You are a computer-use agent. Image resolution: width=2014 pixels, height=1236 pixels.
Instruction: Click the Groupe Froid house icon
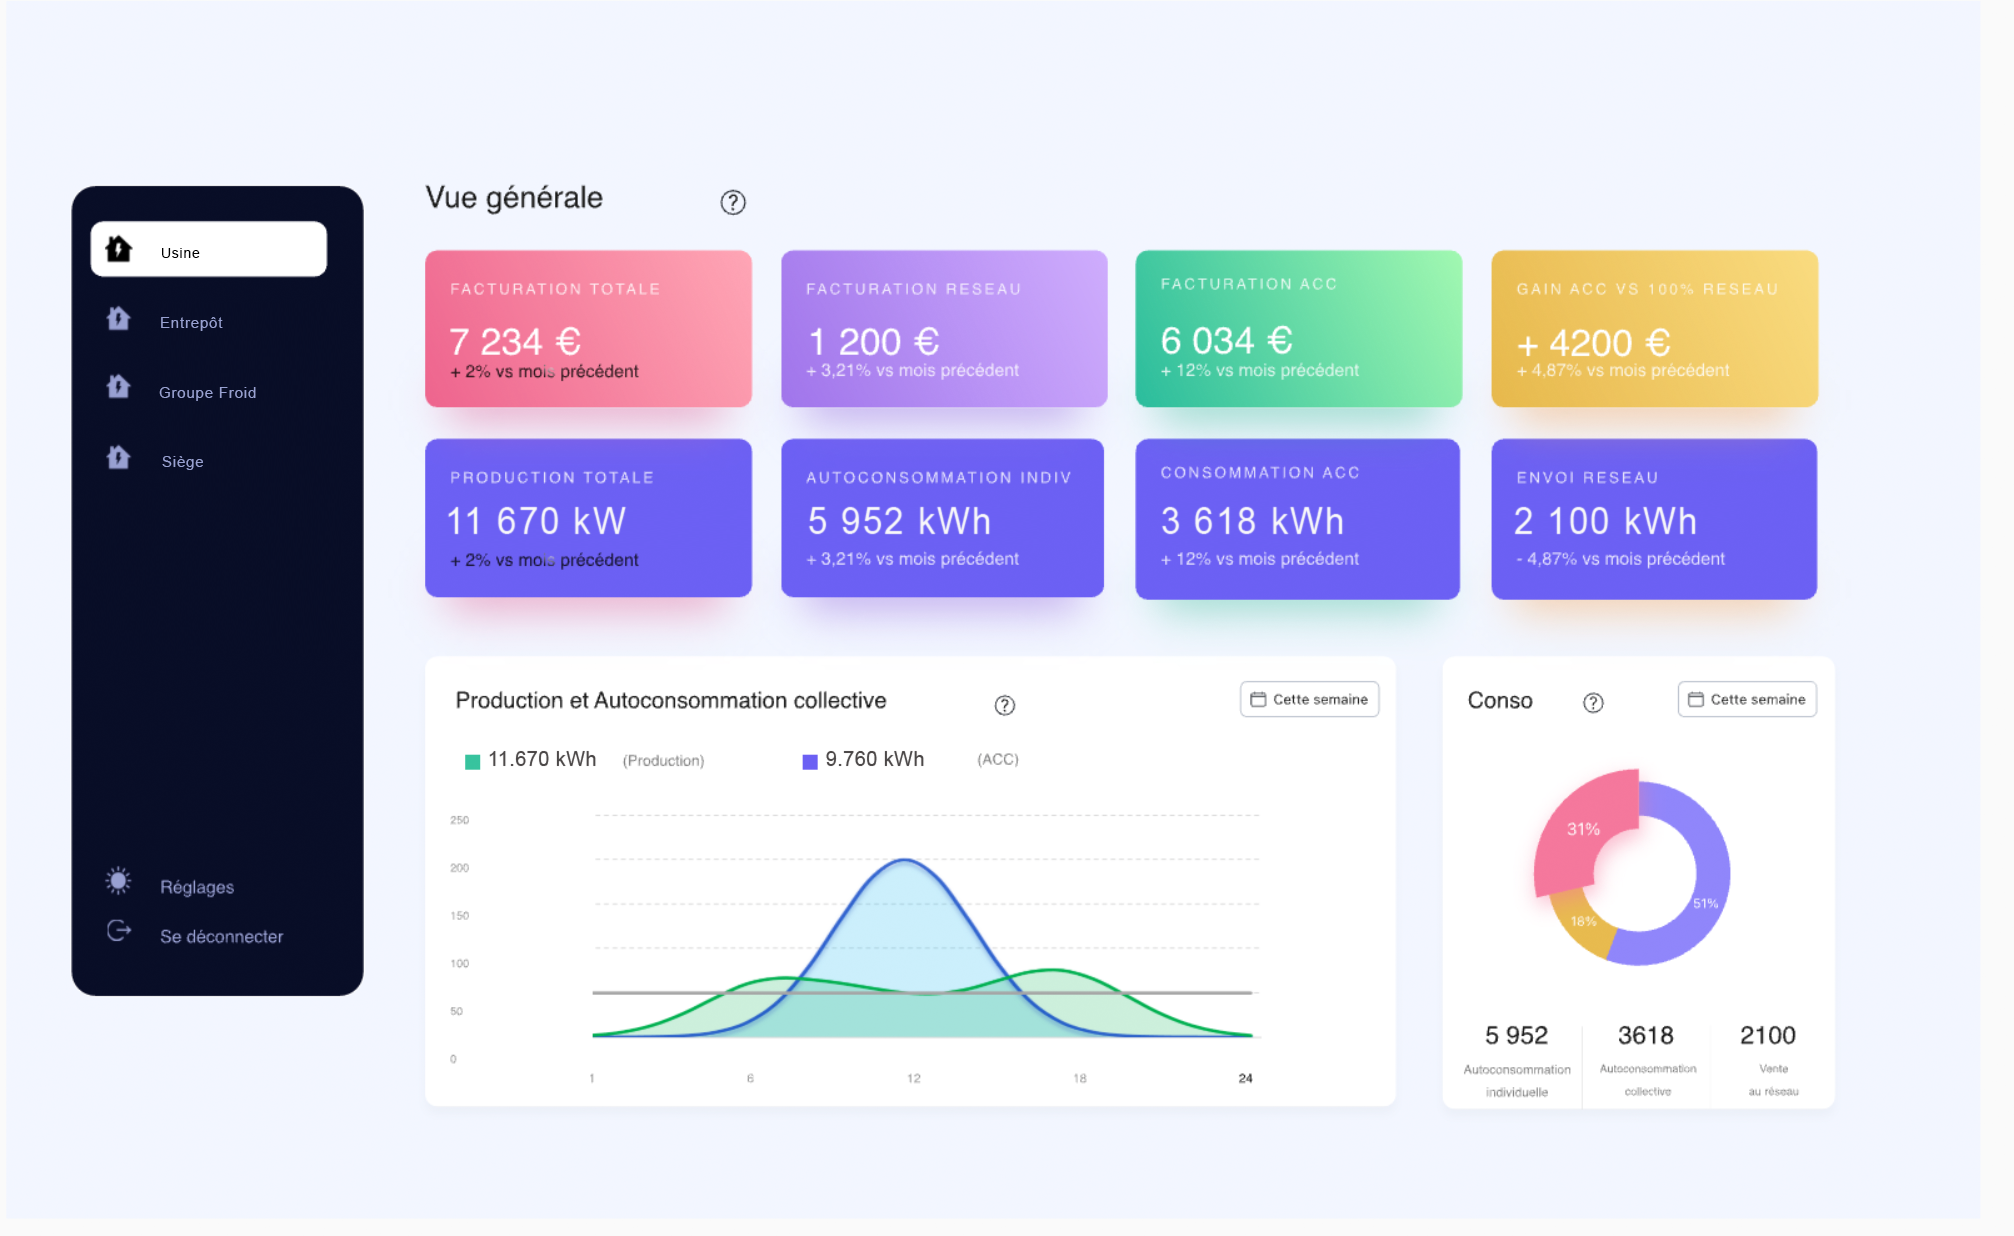(119, 387)
